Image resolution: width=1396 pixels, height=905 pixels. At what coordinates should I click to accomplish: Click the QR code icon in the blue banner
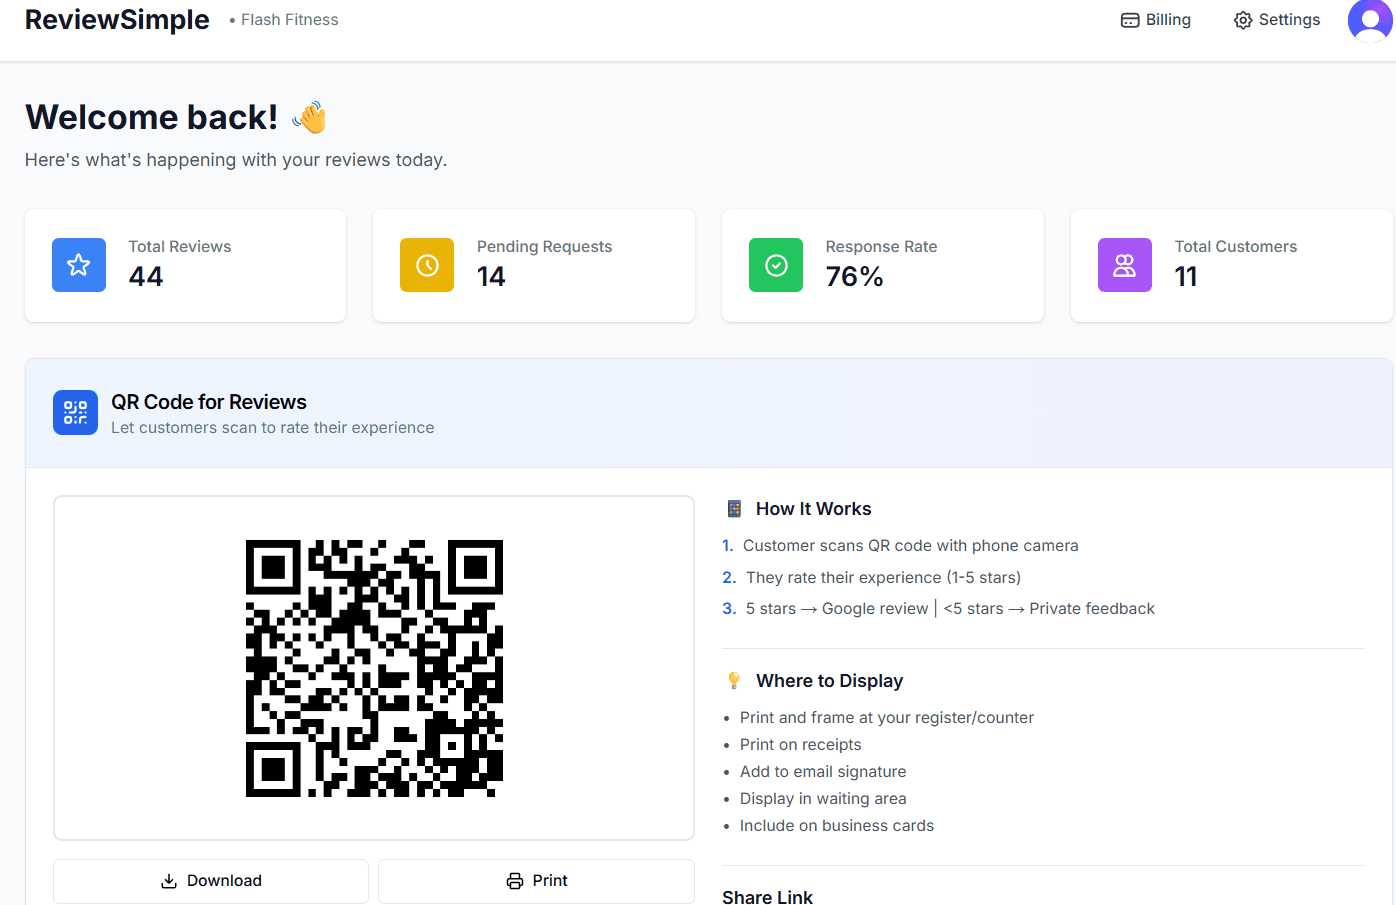click(75, 412)
